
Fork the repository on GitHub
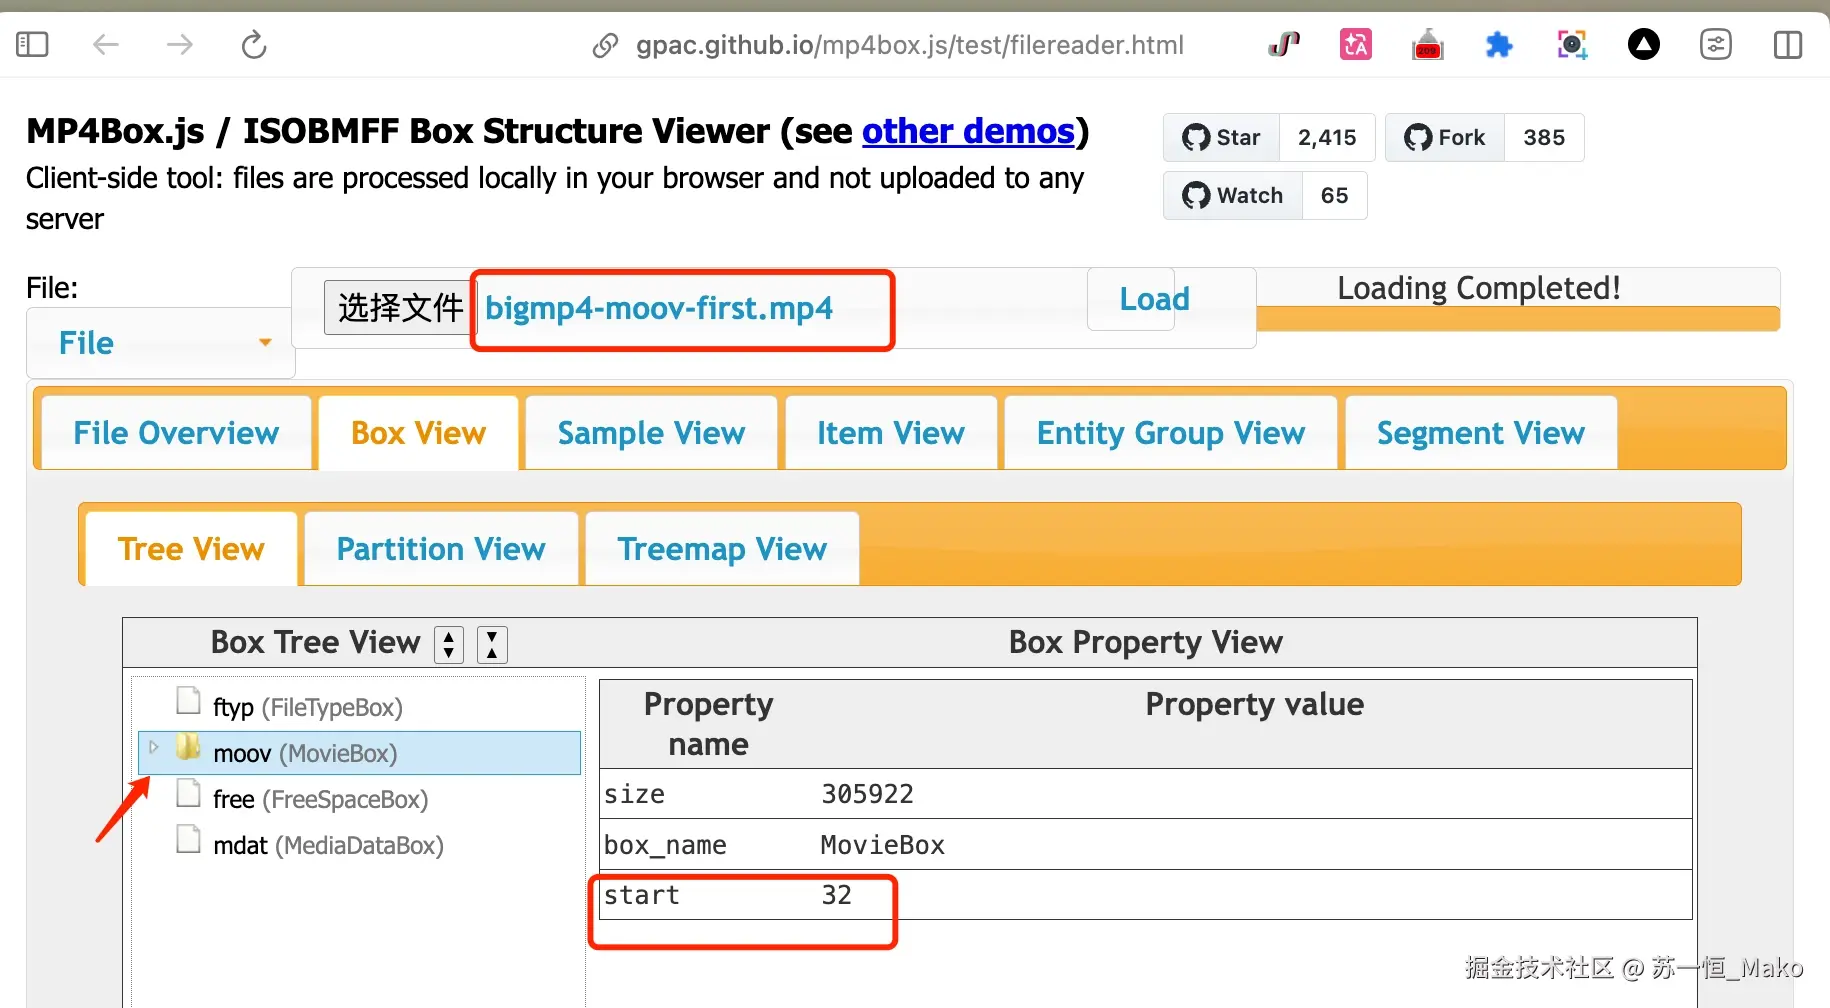(1445, 137)
